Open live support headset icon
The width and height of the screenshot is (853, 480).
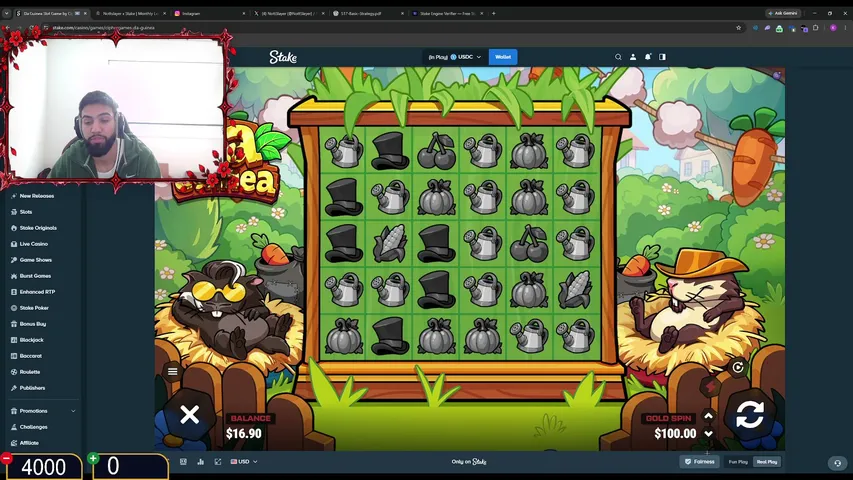[837, 463]
